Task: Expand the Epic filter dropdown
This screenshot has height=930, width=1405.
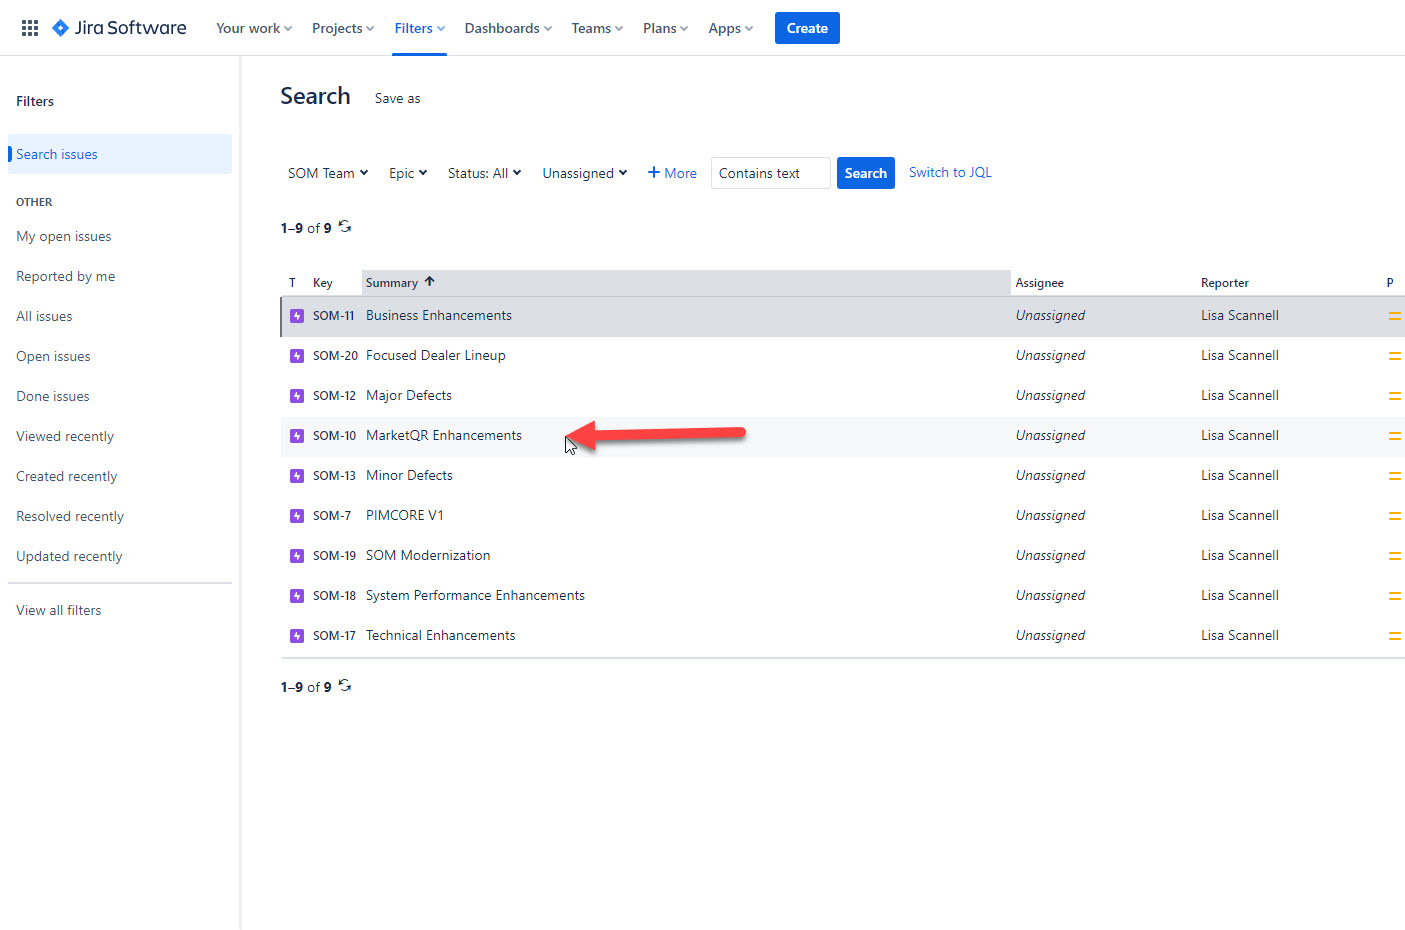Action: point(407,172)
